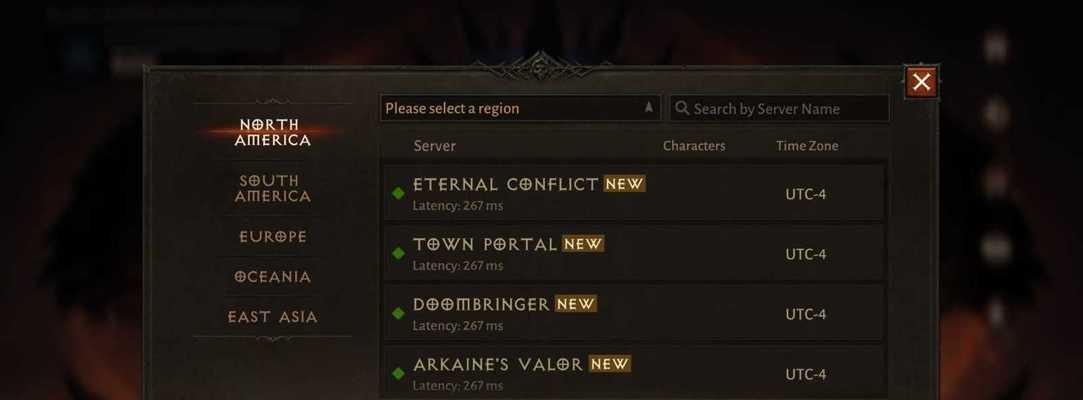The width and height of the screenshot is (1083, 400).
Task: Click the green diamond beside Arkaine's Valor
Action: coord(398,374)
